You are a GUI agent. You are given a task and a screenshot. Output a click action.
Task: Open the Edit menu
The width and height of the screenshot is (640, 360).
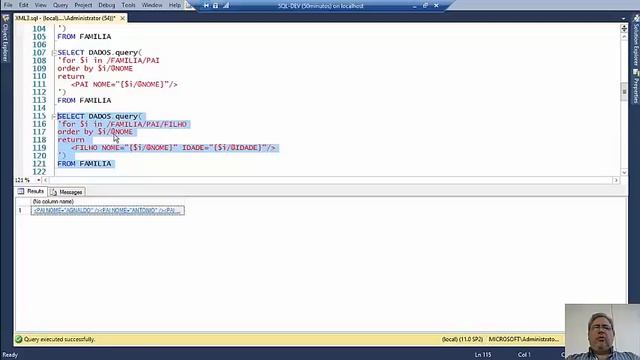[x=23, y=5]
